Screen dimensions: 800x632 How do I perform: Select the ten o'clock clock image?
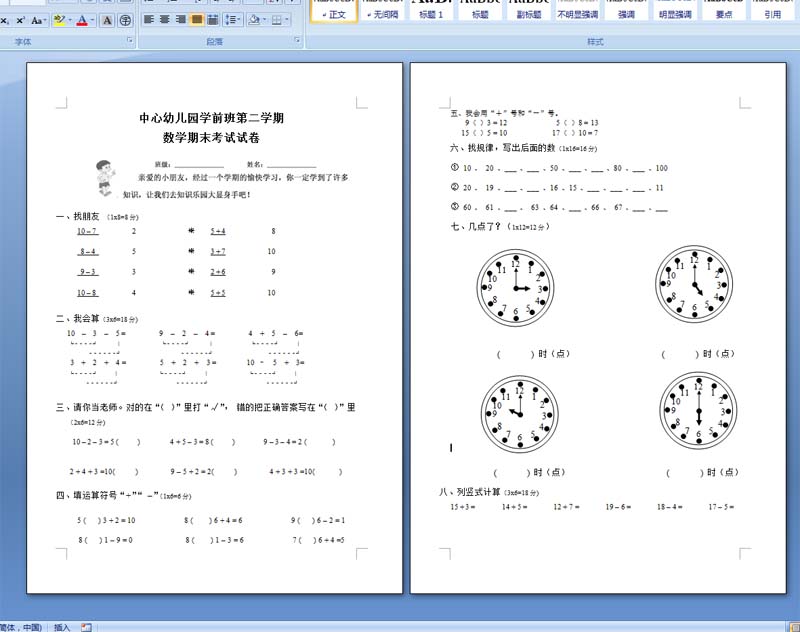tap(519, 414)
